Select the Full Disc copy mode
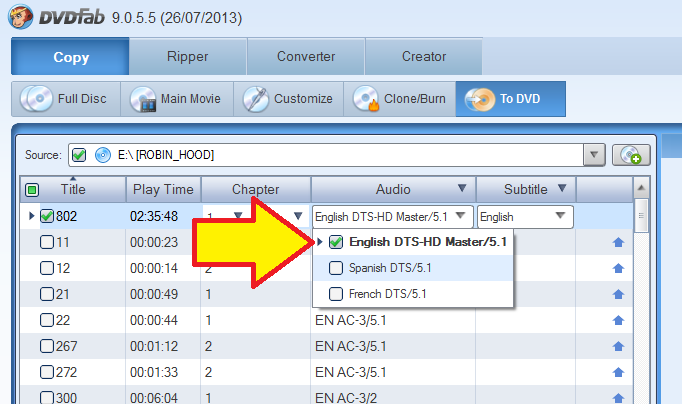This screenshot has height=404, width=682. click(x=66, y=99)
